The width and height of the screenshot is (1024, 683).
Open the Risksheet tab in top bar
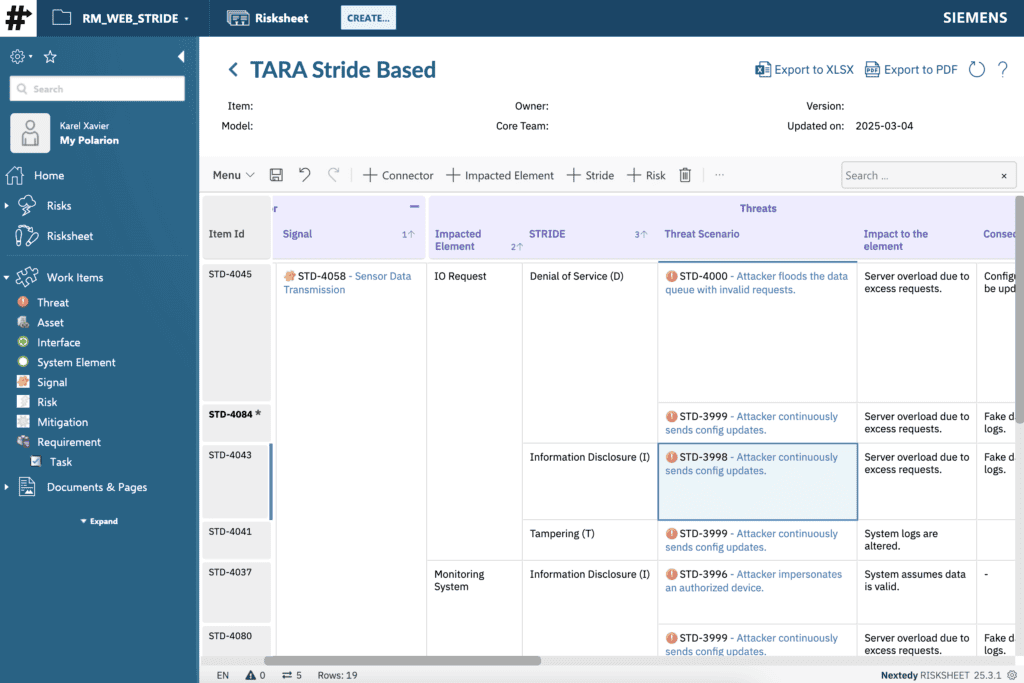coord(268,18)
